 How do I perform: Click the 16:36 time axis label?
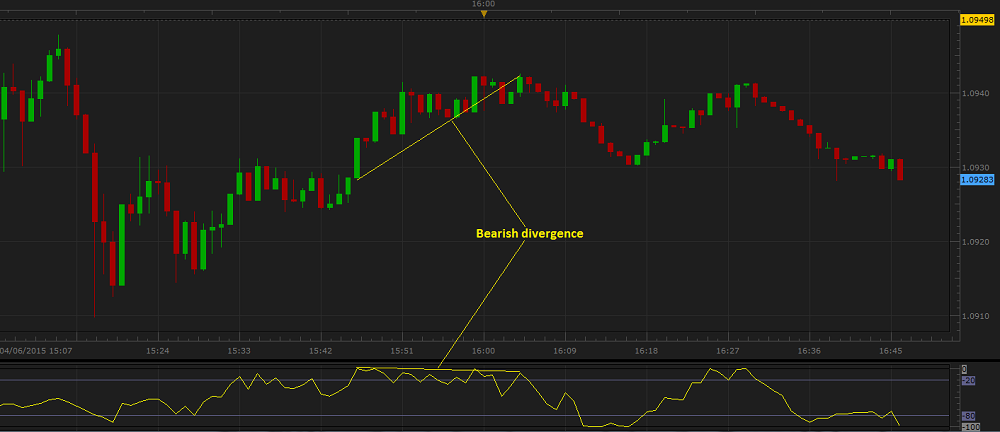pos(810,351)
